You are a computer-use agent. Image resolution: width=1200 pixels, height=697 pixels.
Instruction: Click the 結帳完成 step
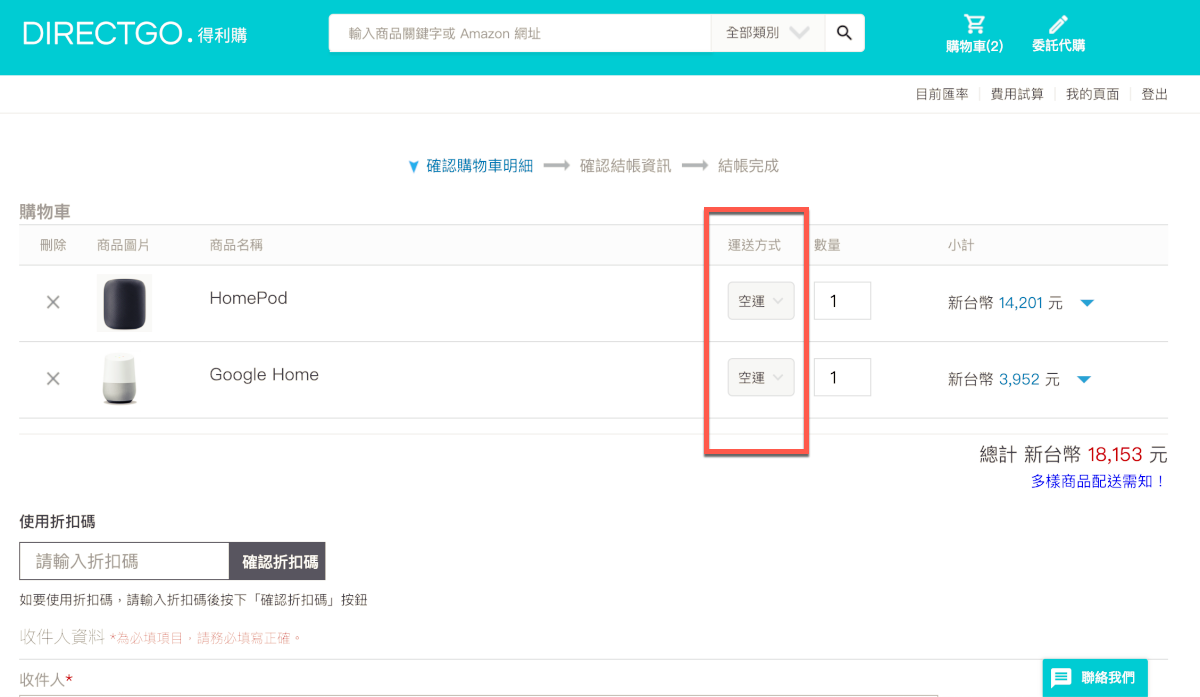748,166
